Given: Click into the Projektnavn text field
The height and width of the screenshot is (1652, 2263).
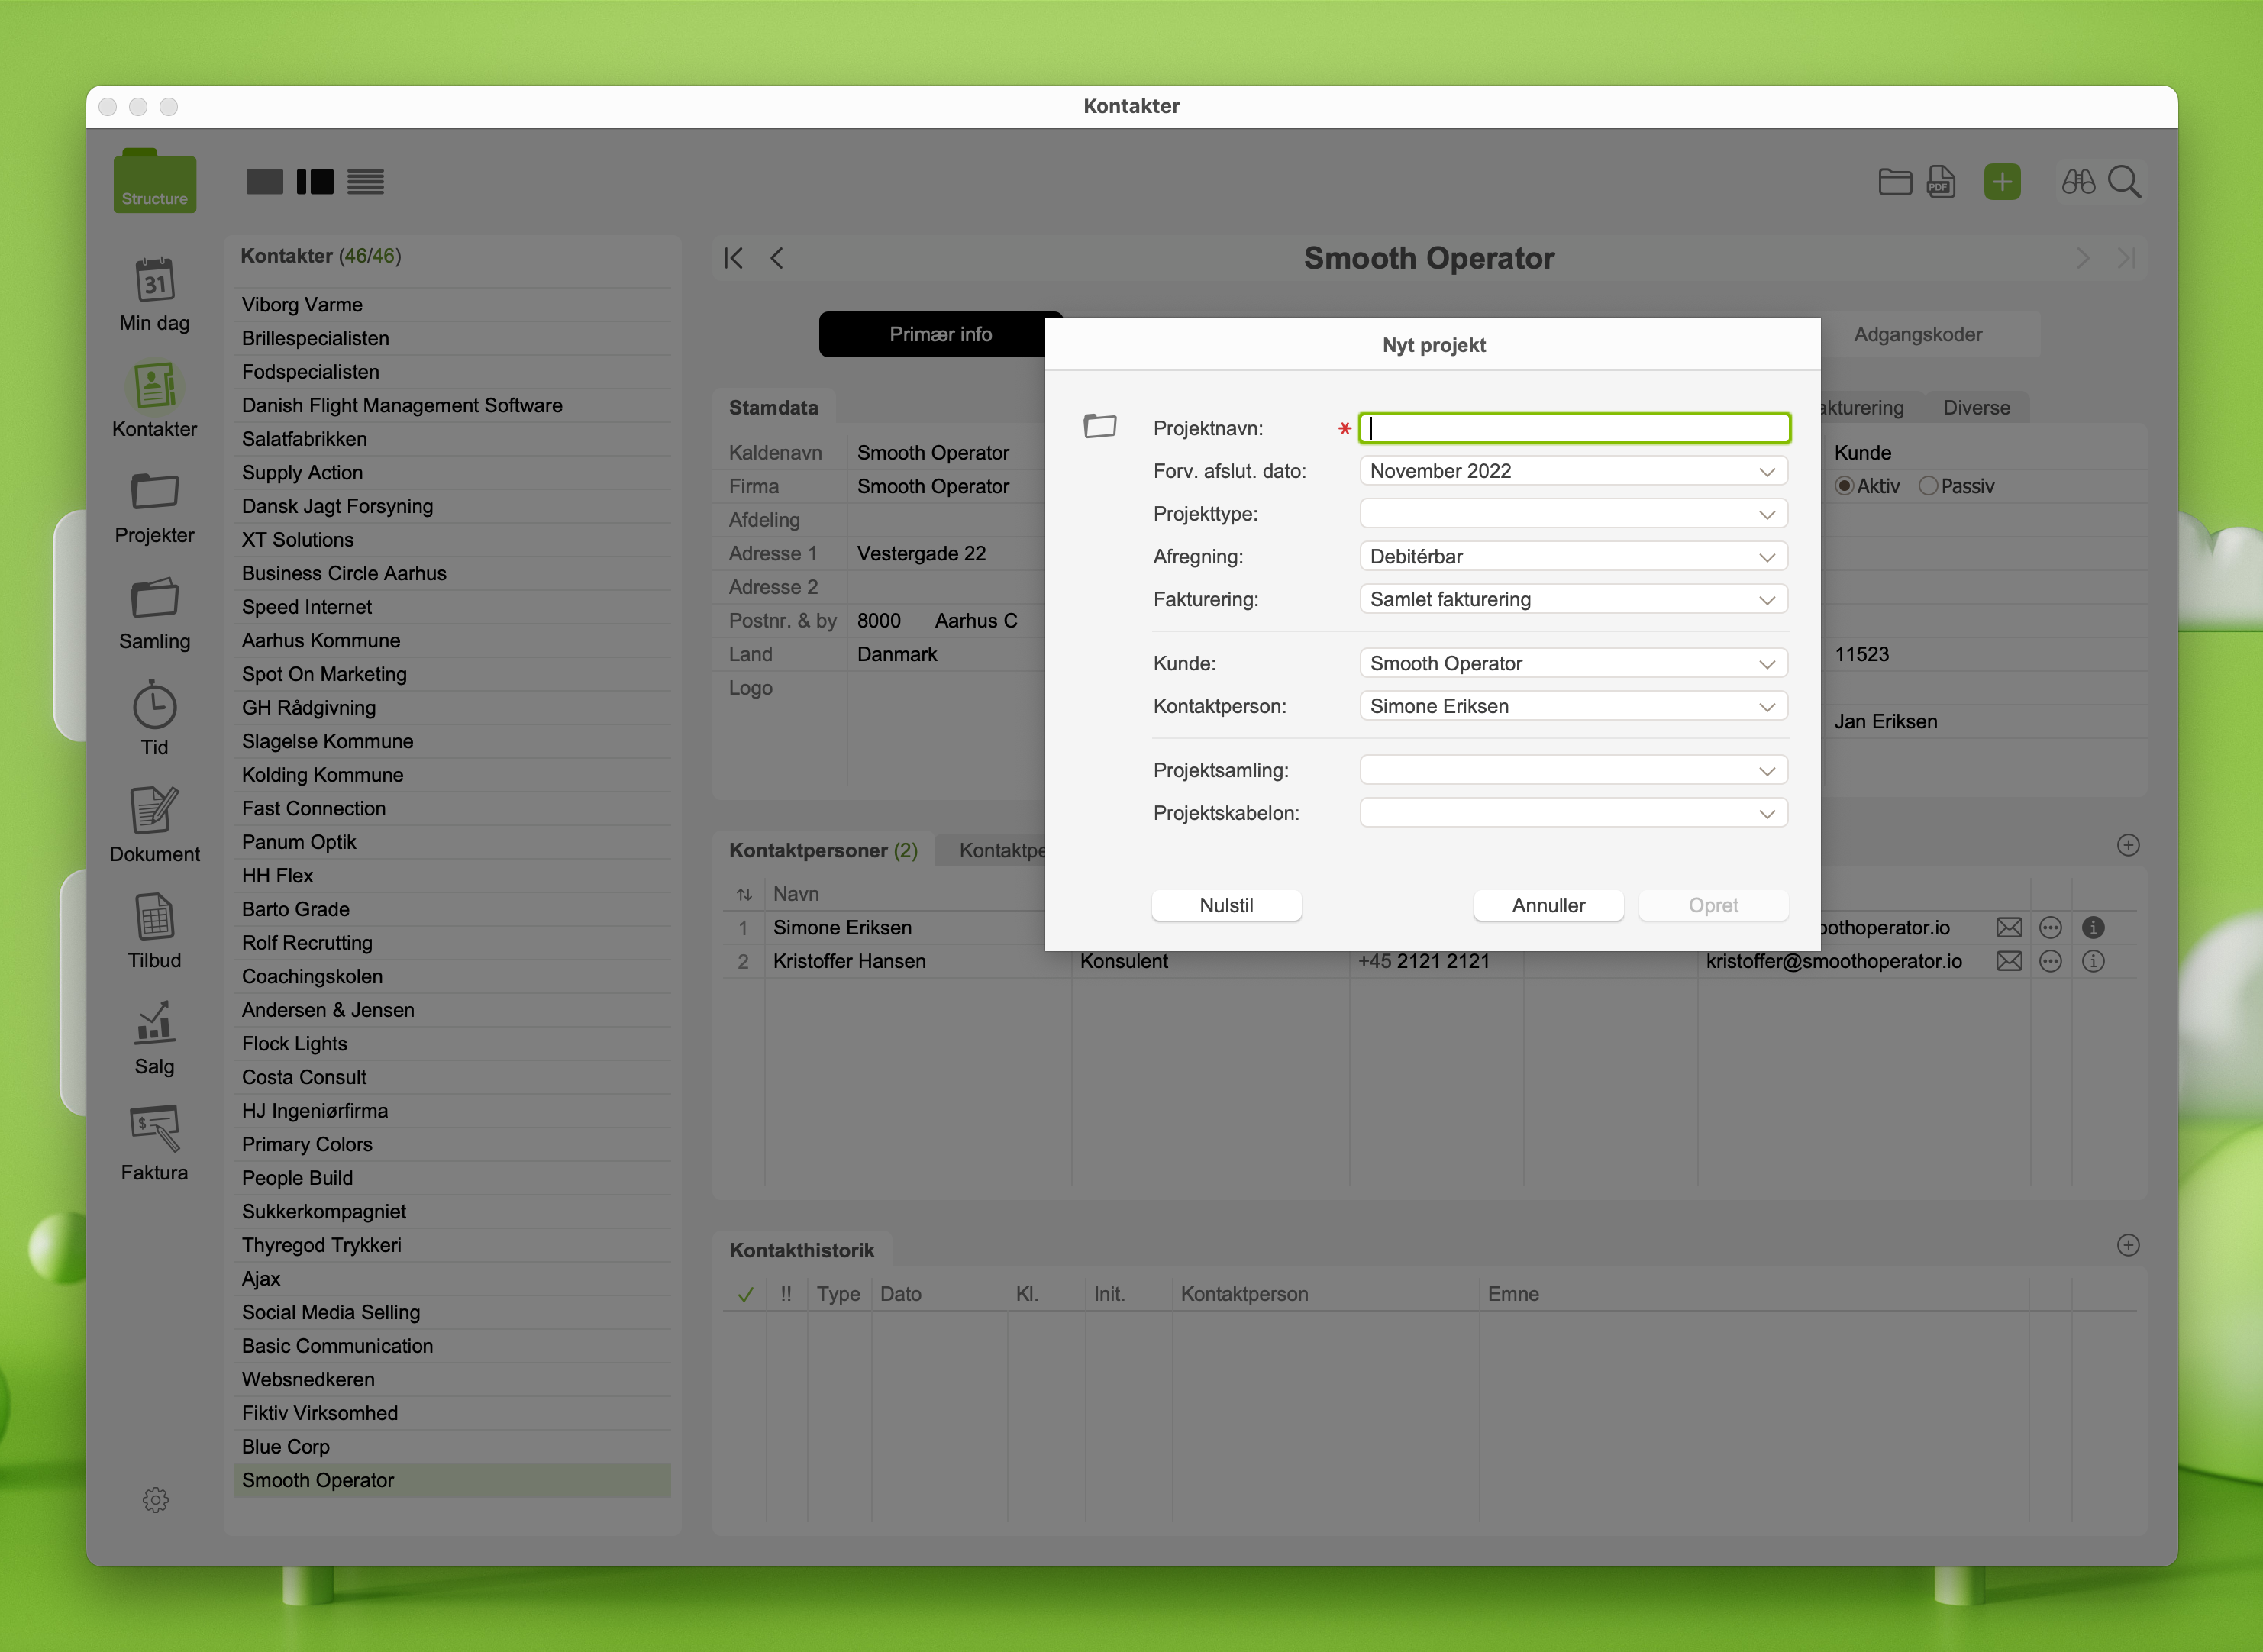Looking at the screenshot, I should 1573,428.
